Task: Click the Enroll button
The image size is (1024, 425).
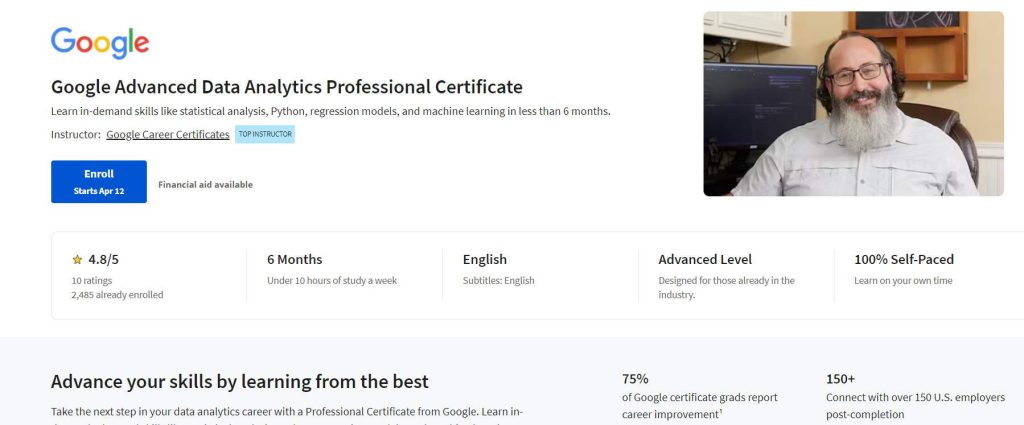Action: (99, 181)
